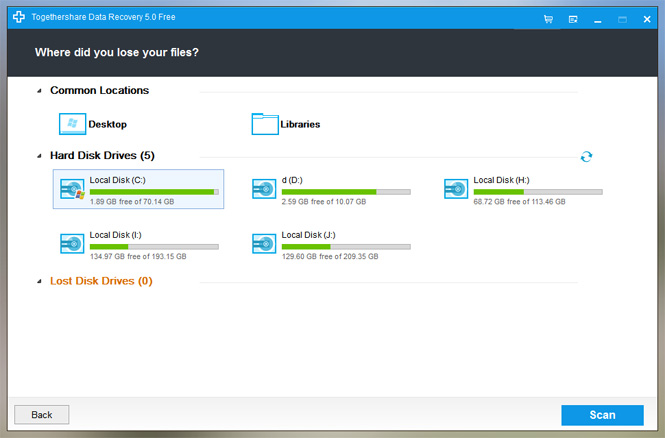Image resolution: width=665 pixels, height=438 pixels.
Task: Click the 'Togethershare Data Recovery 5.0 Free' title
Action: pos(103,17)
